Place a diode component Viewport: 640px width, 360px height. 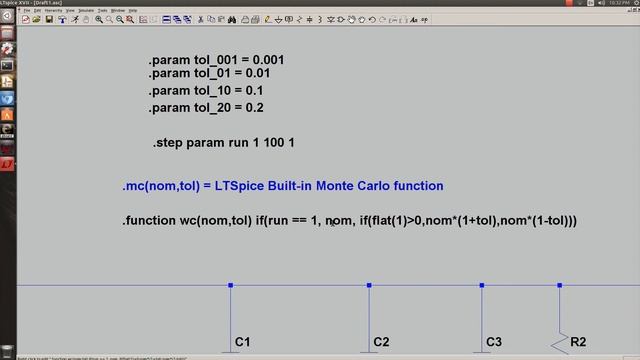point(331,20)
